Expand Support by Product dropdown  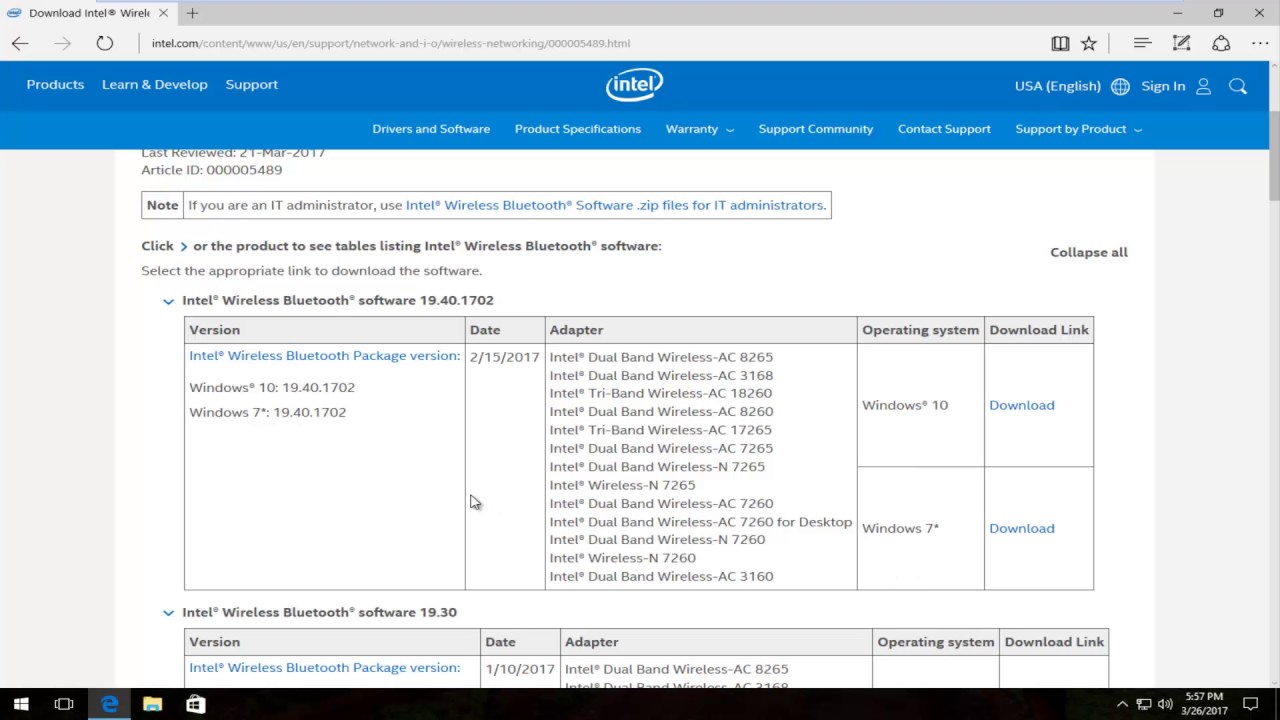point(1078,129)
